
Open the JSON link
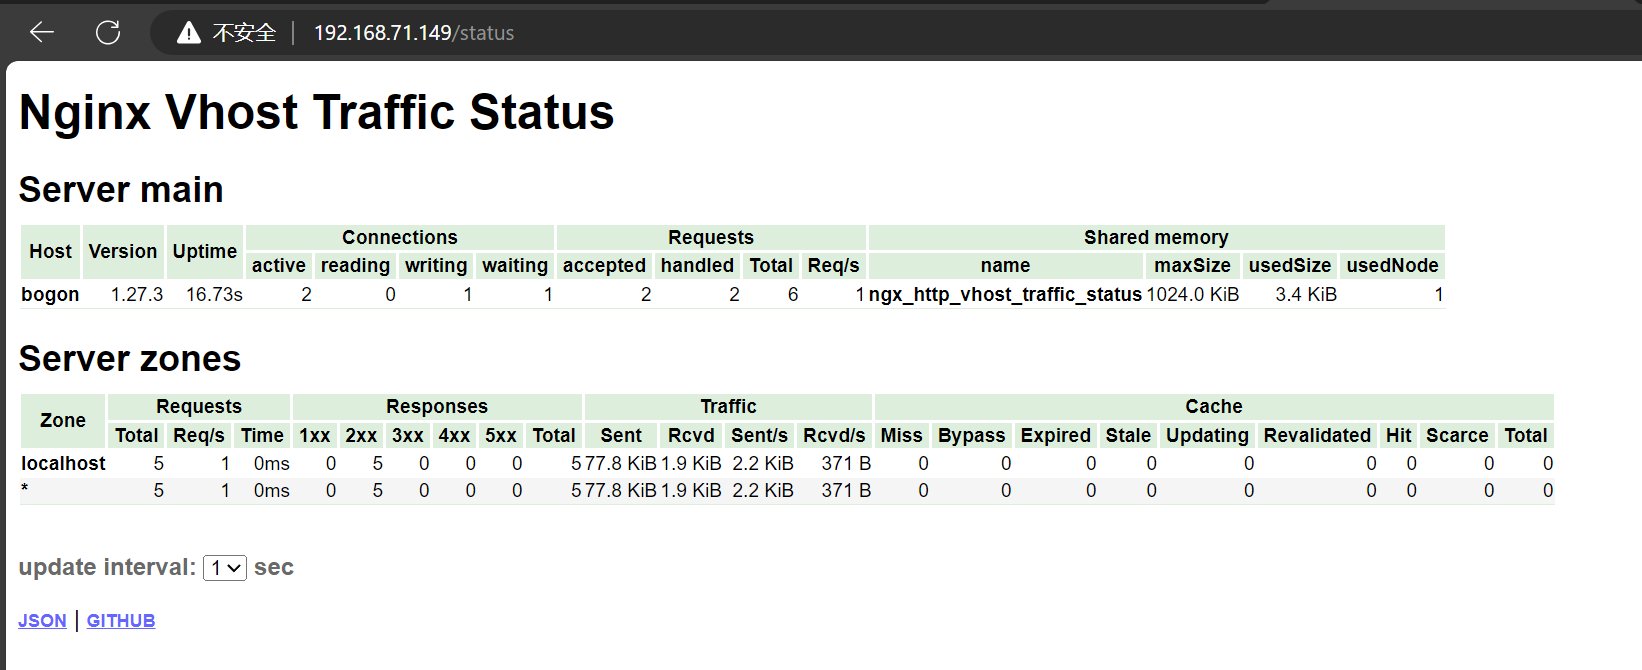pyautogui.click(x=42, y=621)
